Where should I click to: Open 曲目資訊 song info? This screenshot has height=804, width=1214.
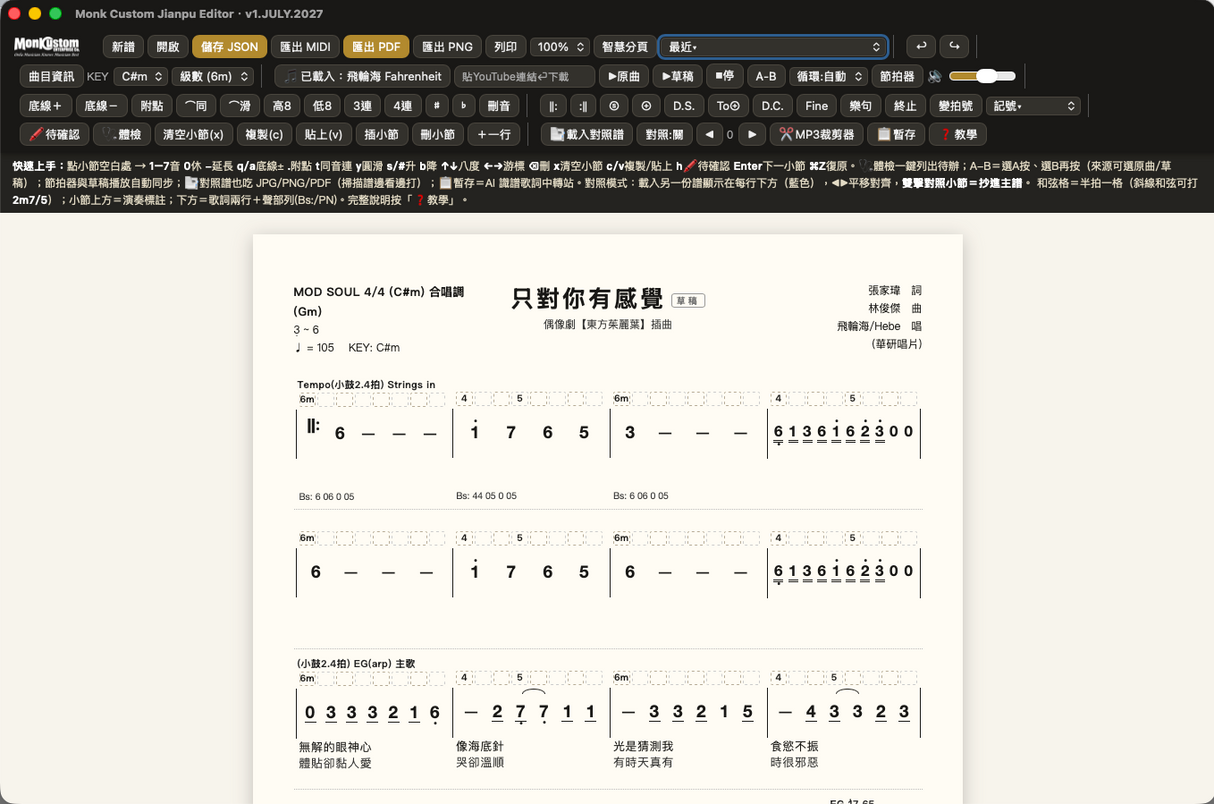pyautogui.click(x=51, y=76)
